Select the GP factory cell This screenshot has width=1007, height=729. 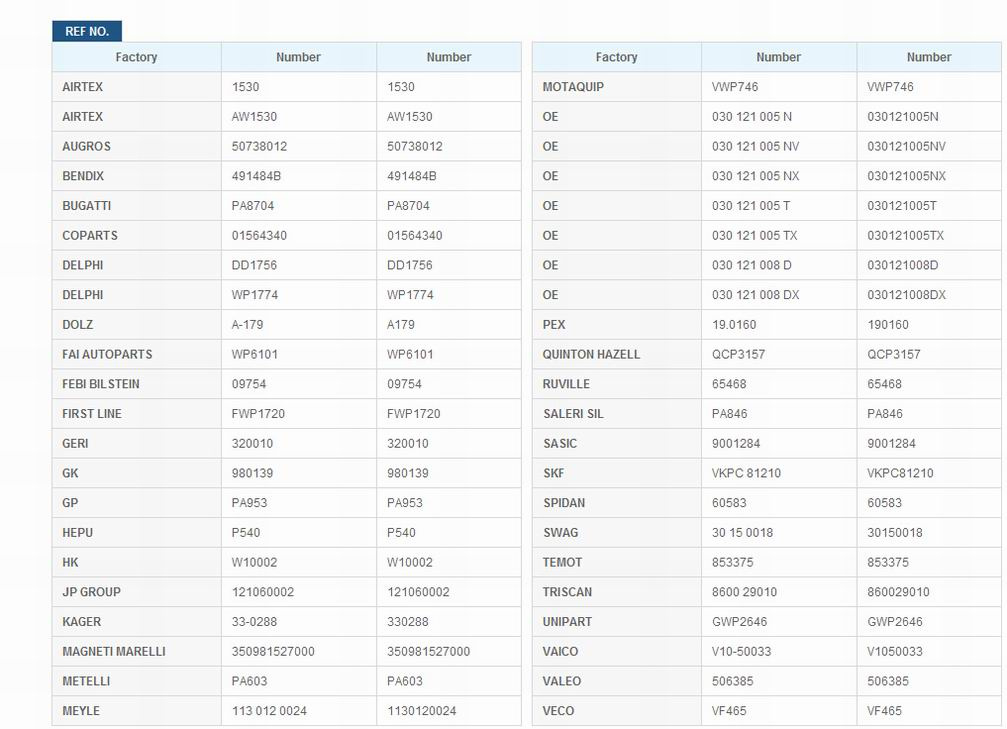pyautogui.click(x=137, y=503)
